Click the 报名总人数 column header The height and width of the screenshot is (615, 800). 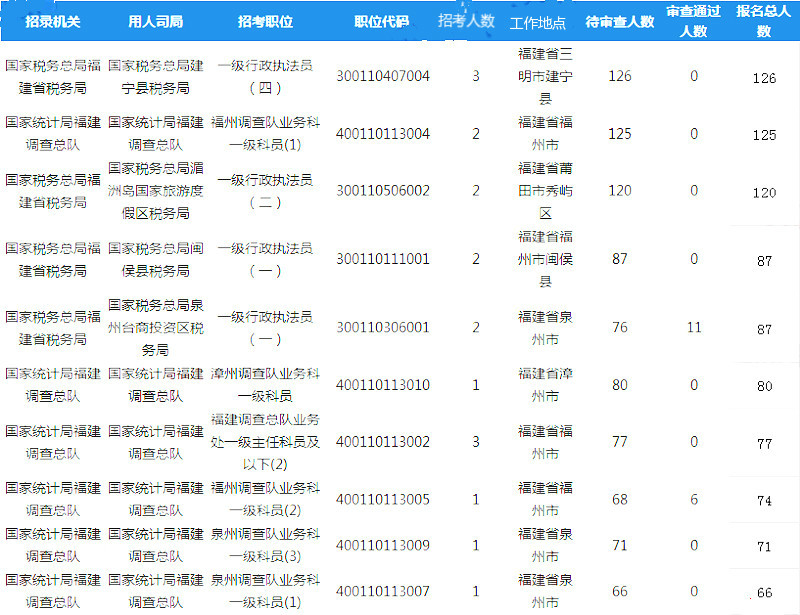point(763,21)
